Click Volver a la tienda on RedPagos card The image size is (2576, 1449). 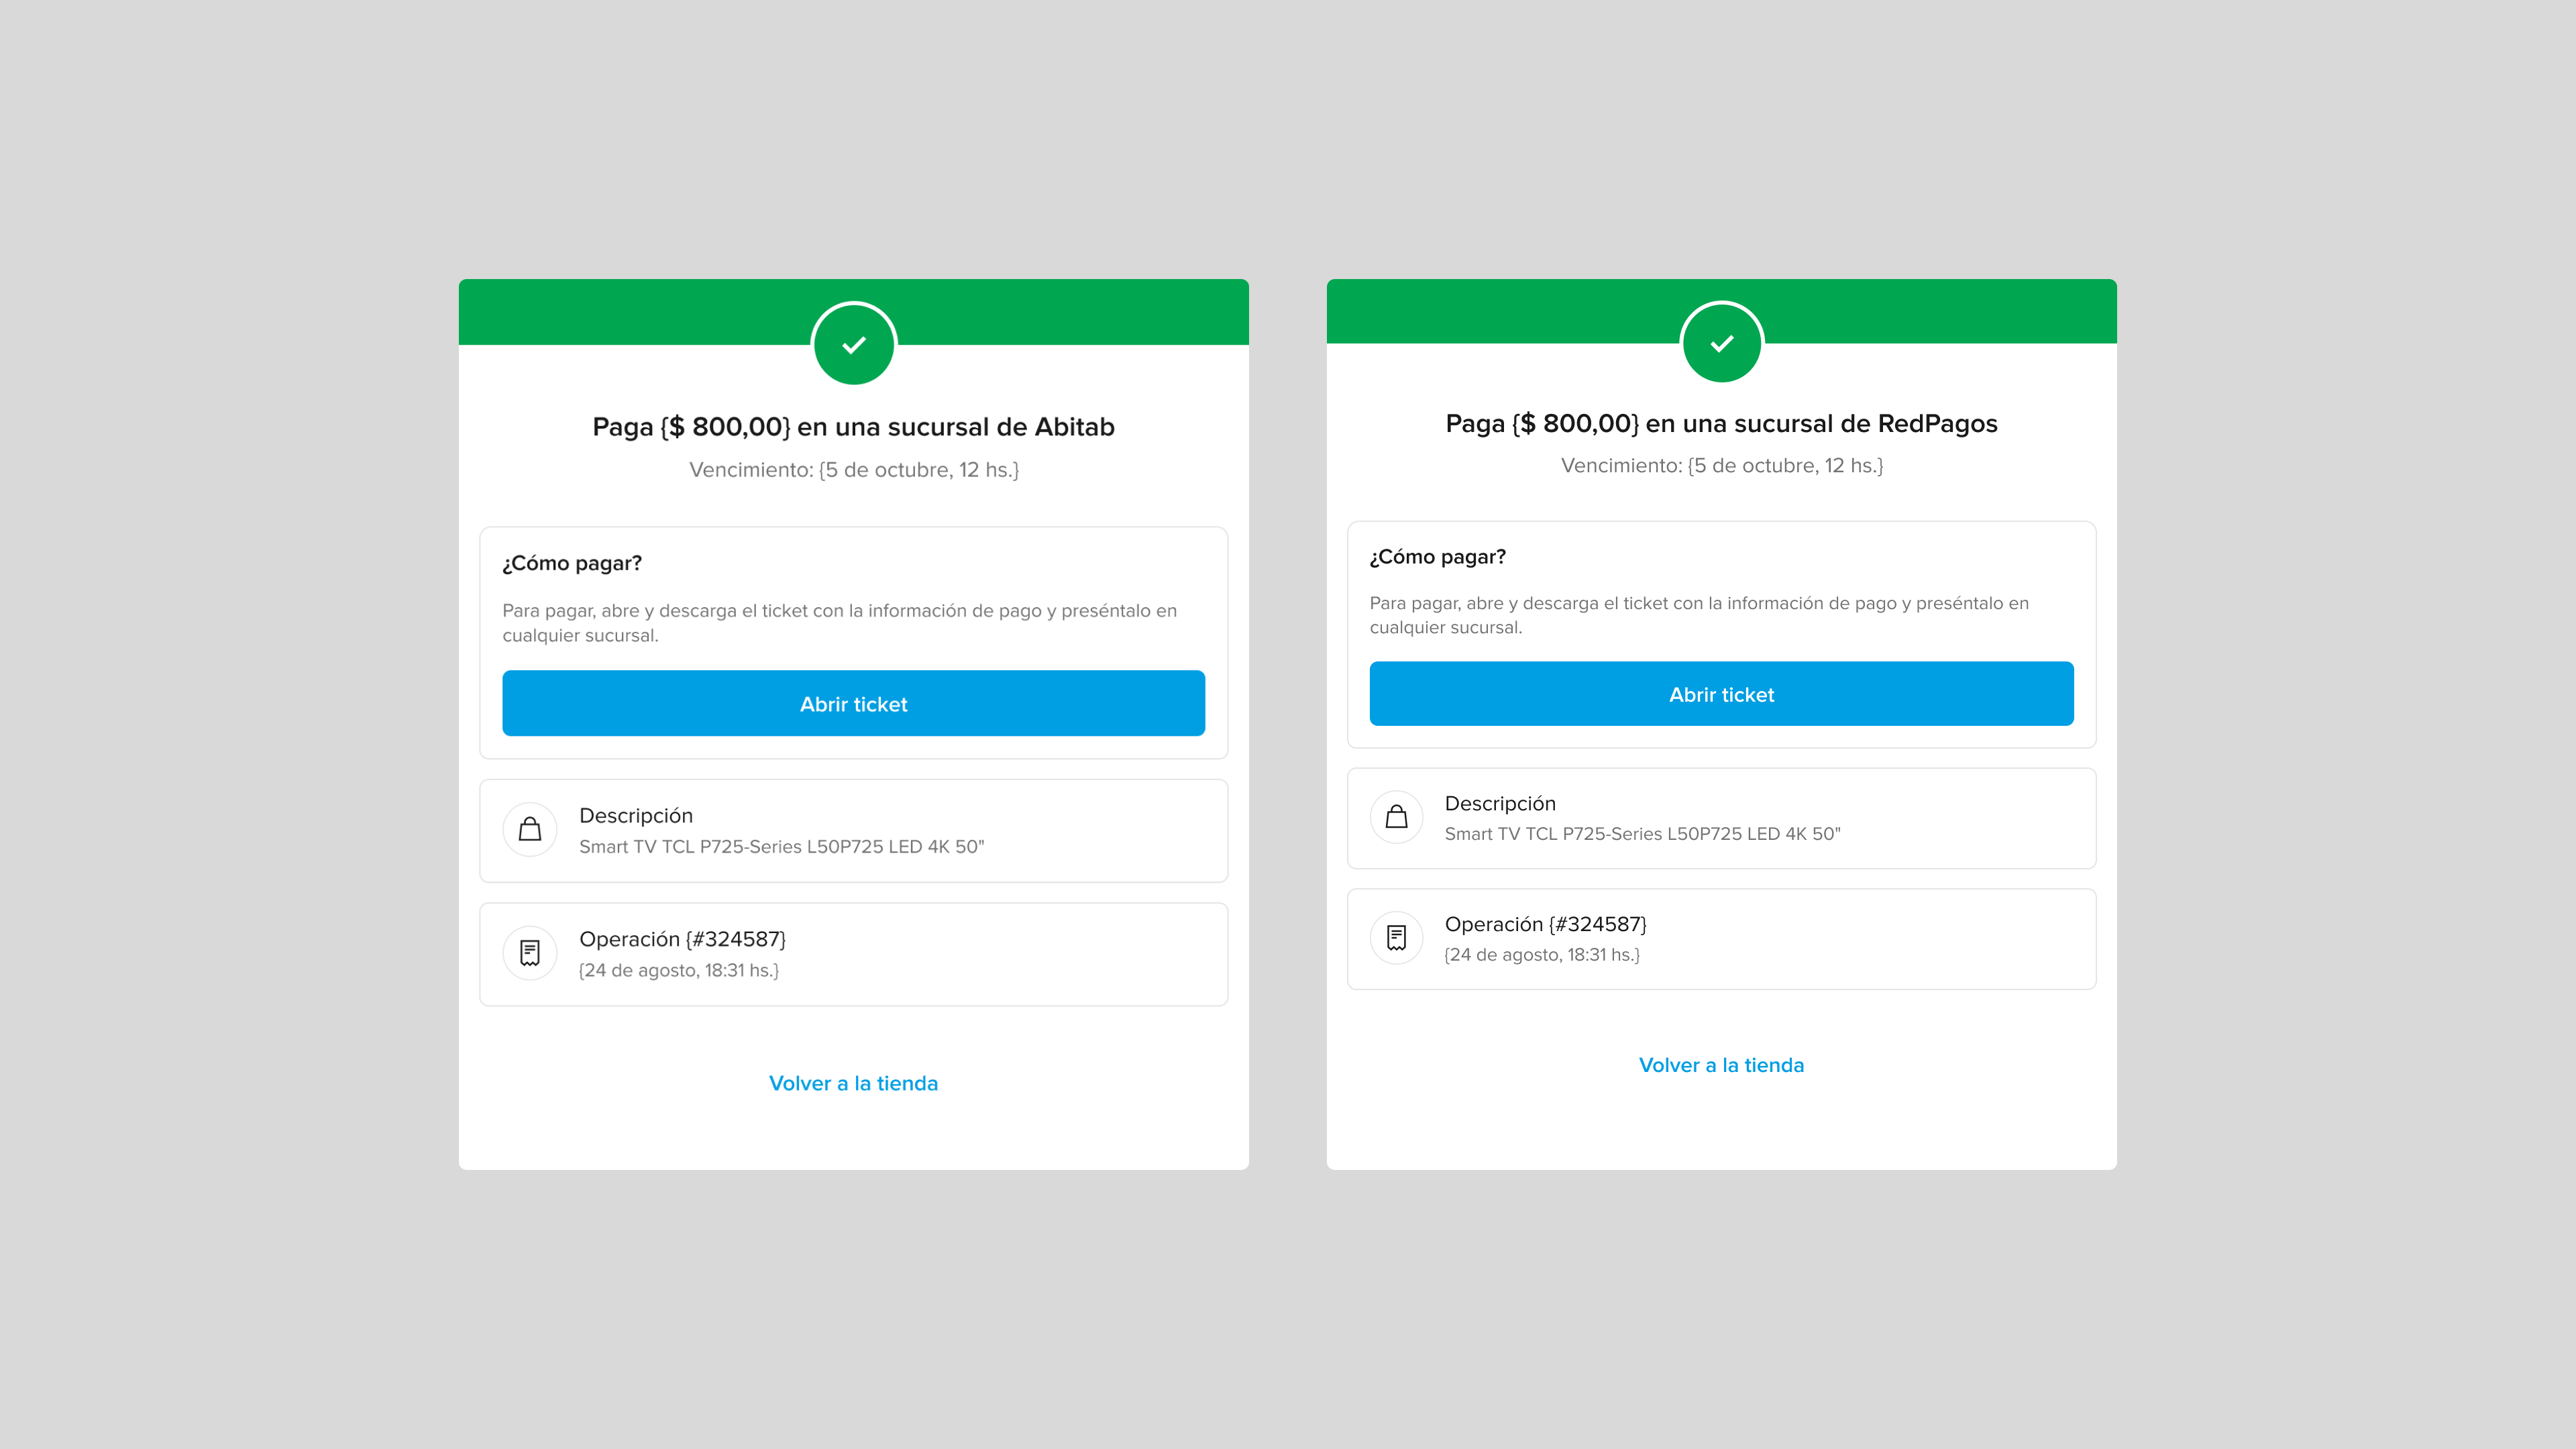point(1721,1063)
